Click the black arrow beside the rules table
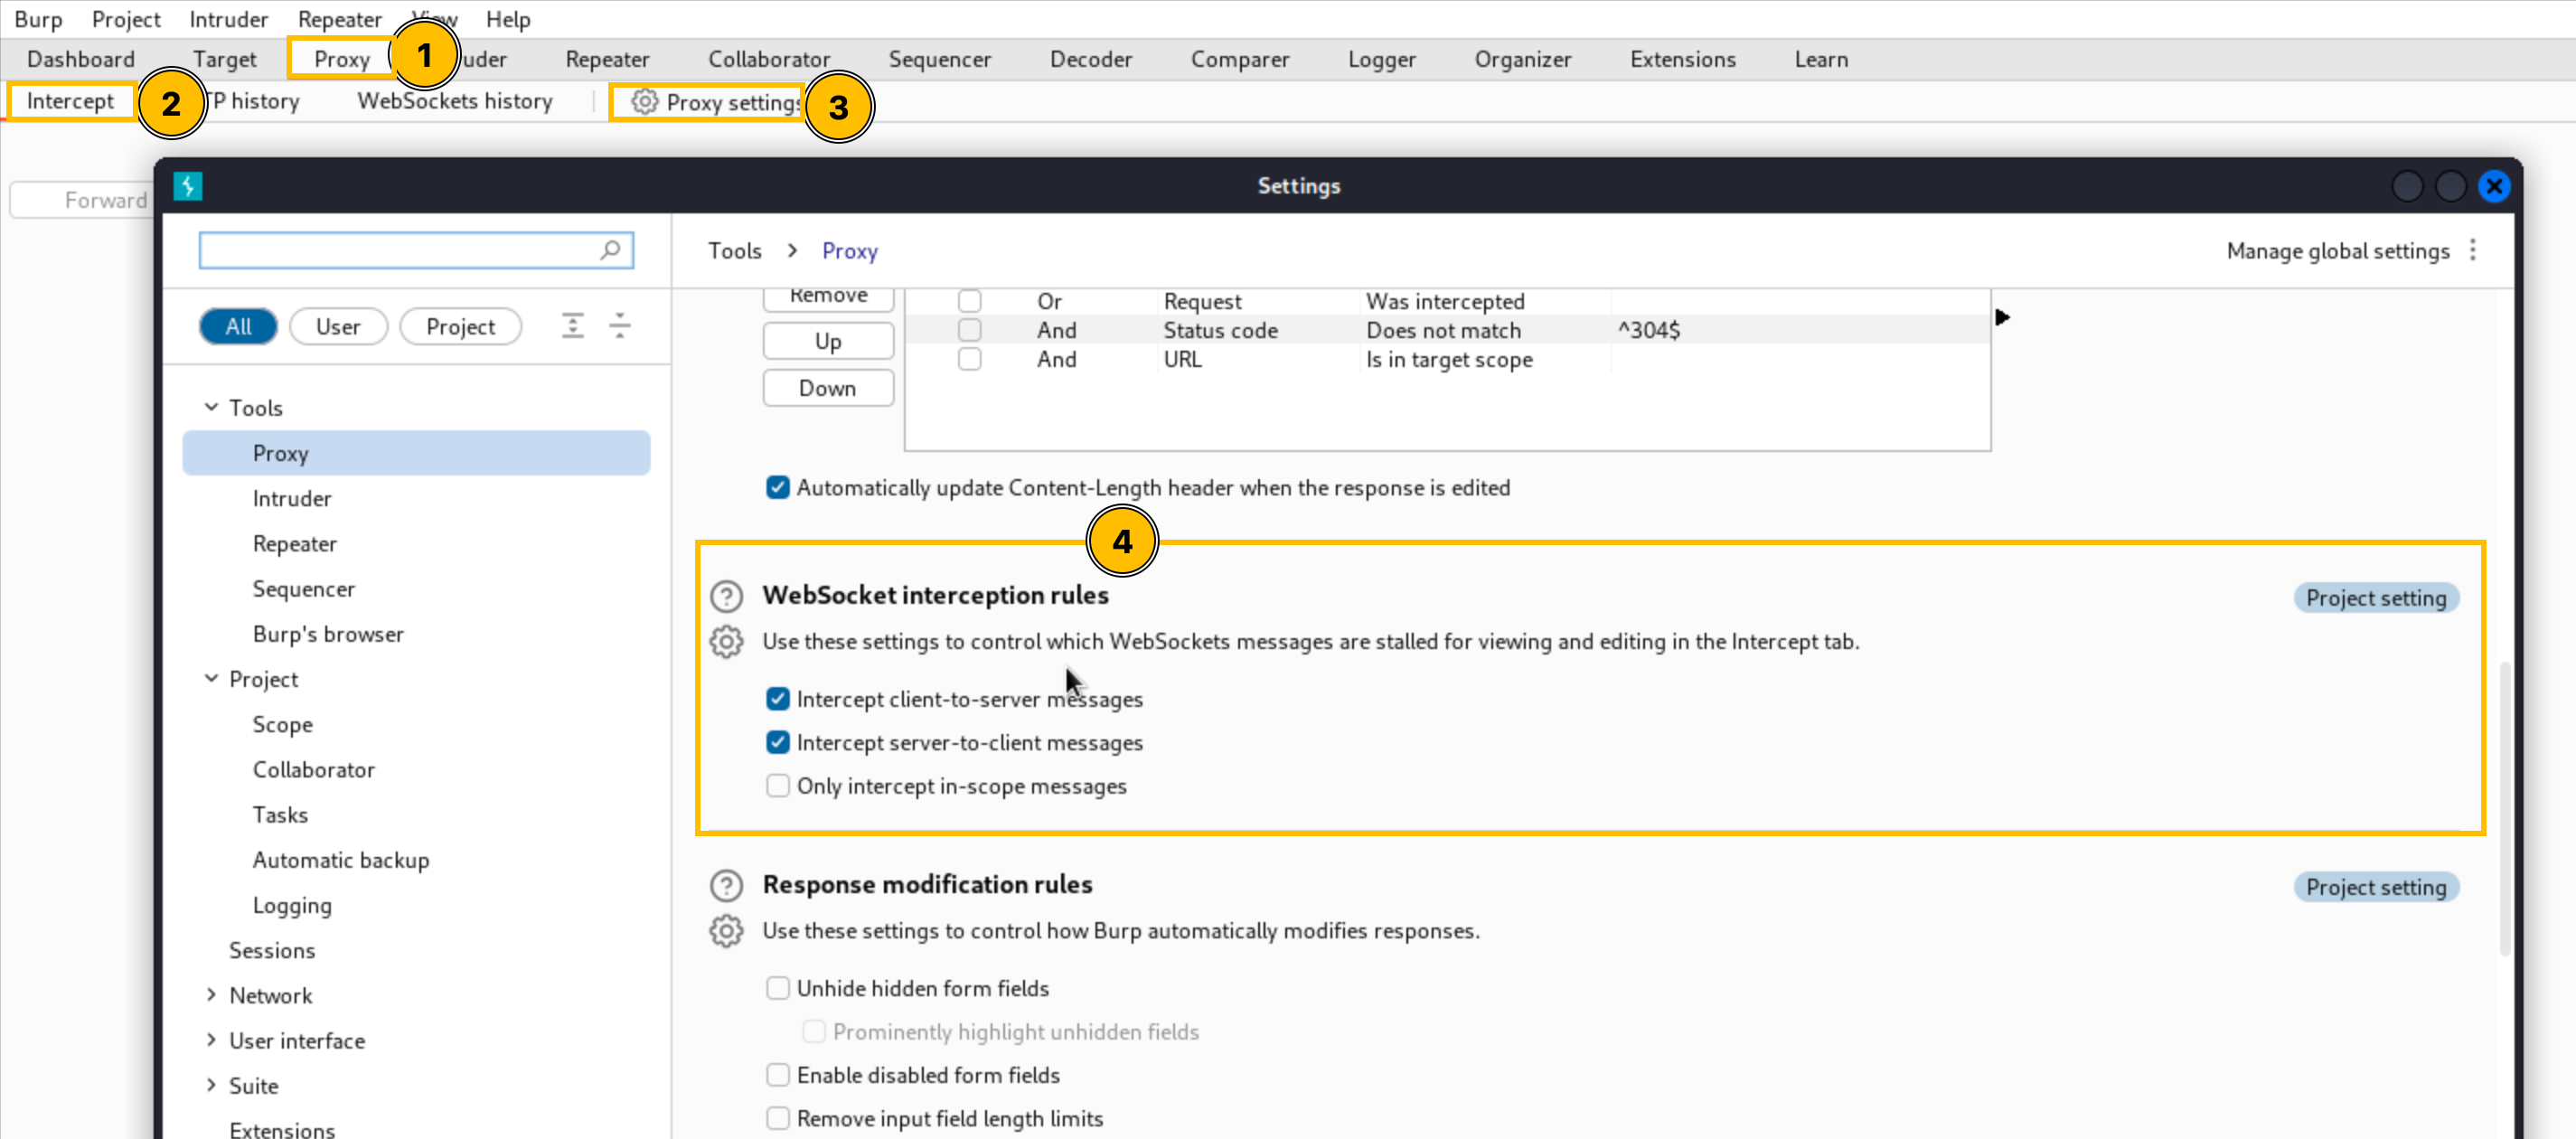Viewport: 2576px width, 1139px height. pos(2002,317)
